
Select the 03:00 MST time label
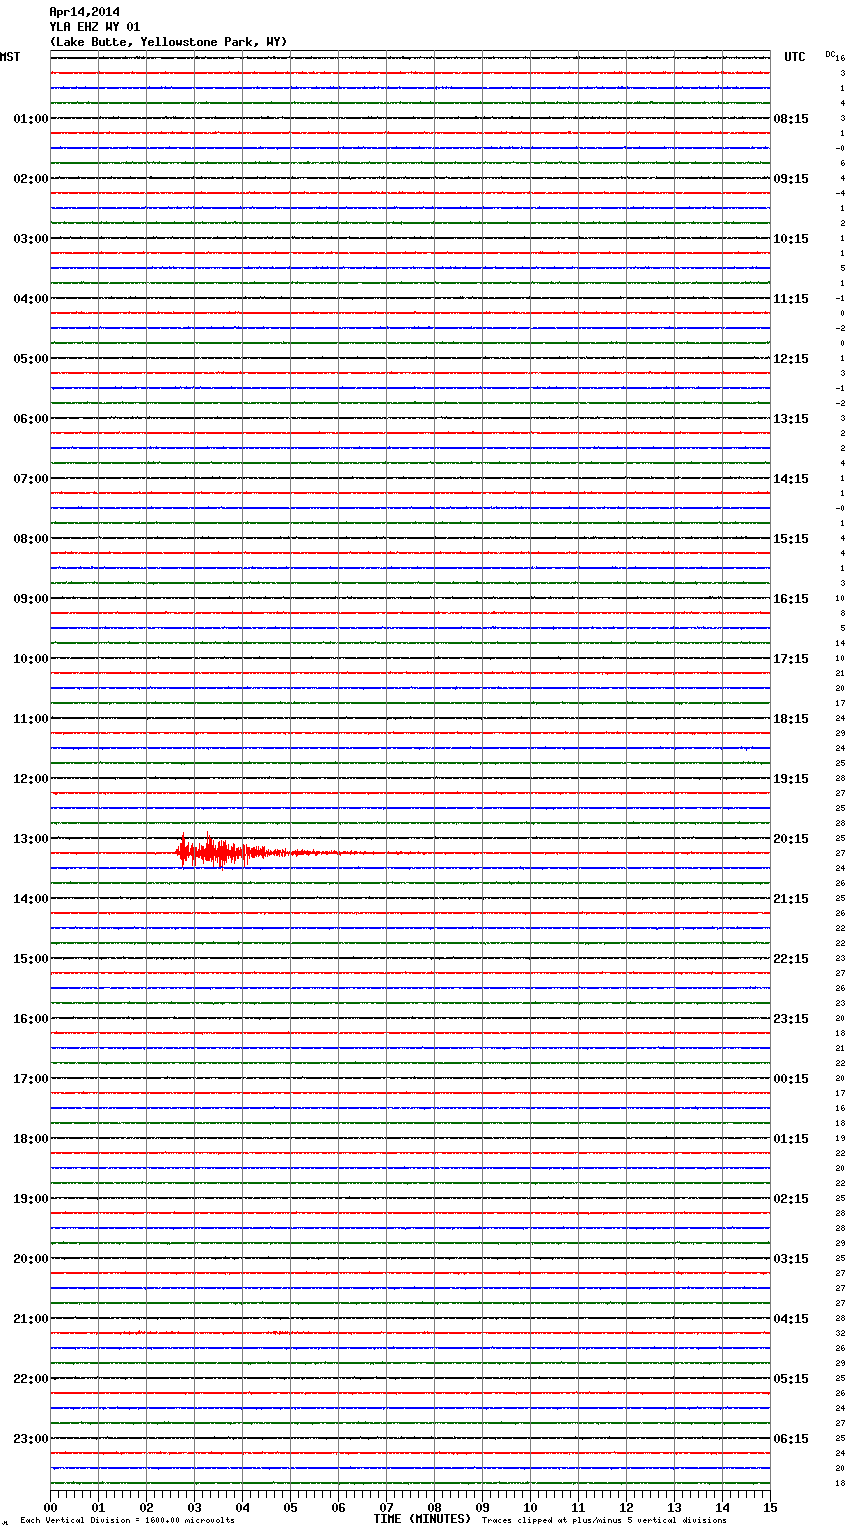coord(30,239)
